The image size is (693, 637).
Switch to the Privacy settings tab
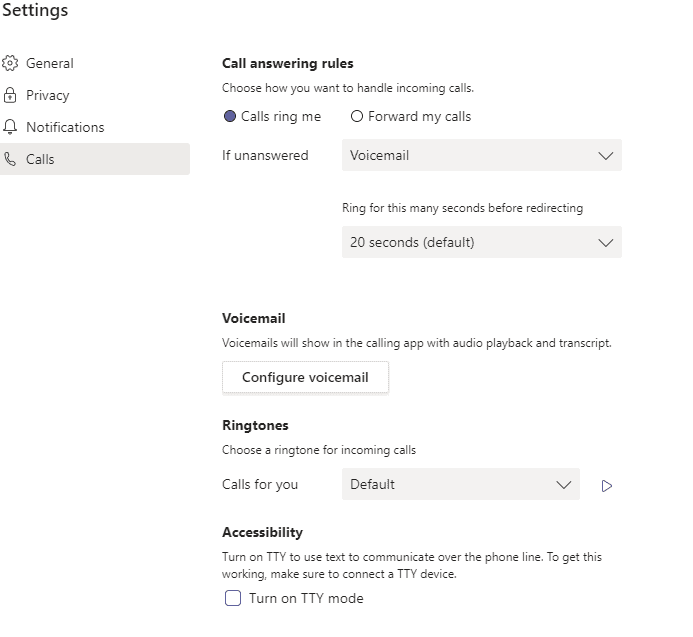[48, 95]
